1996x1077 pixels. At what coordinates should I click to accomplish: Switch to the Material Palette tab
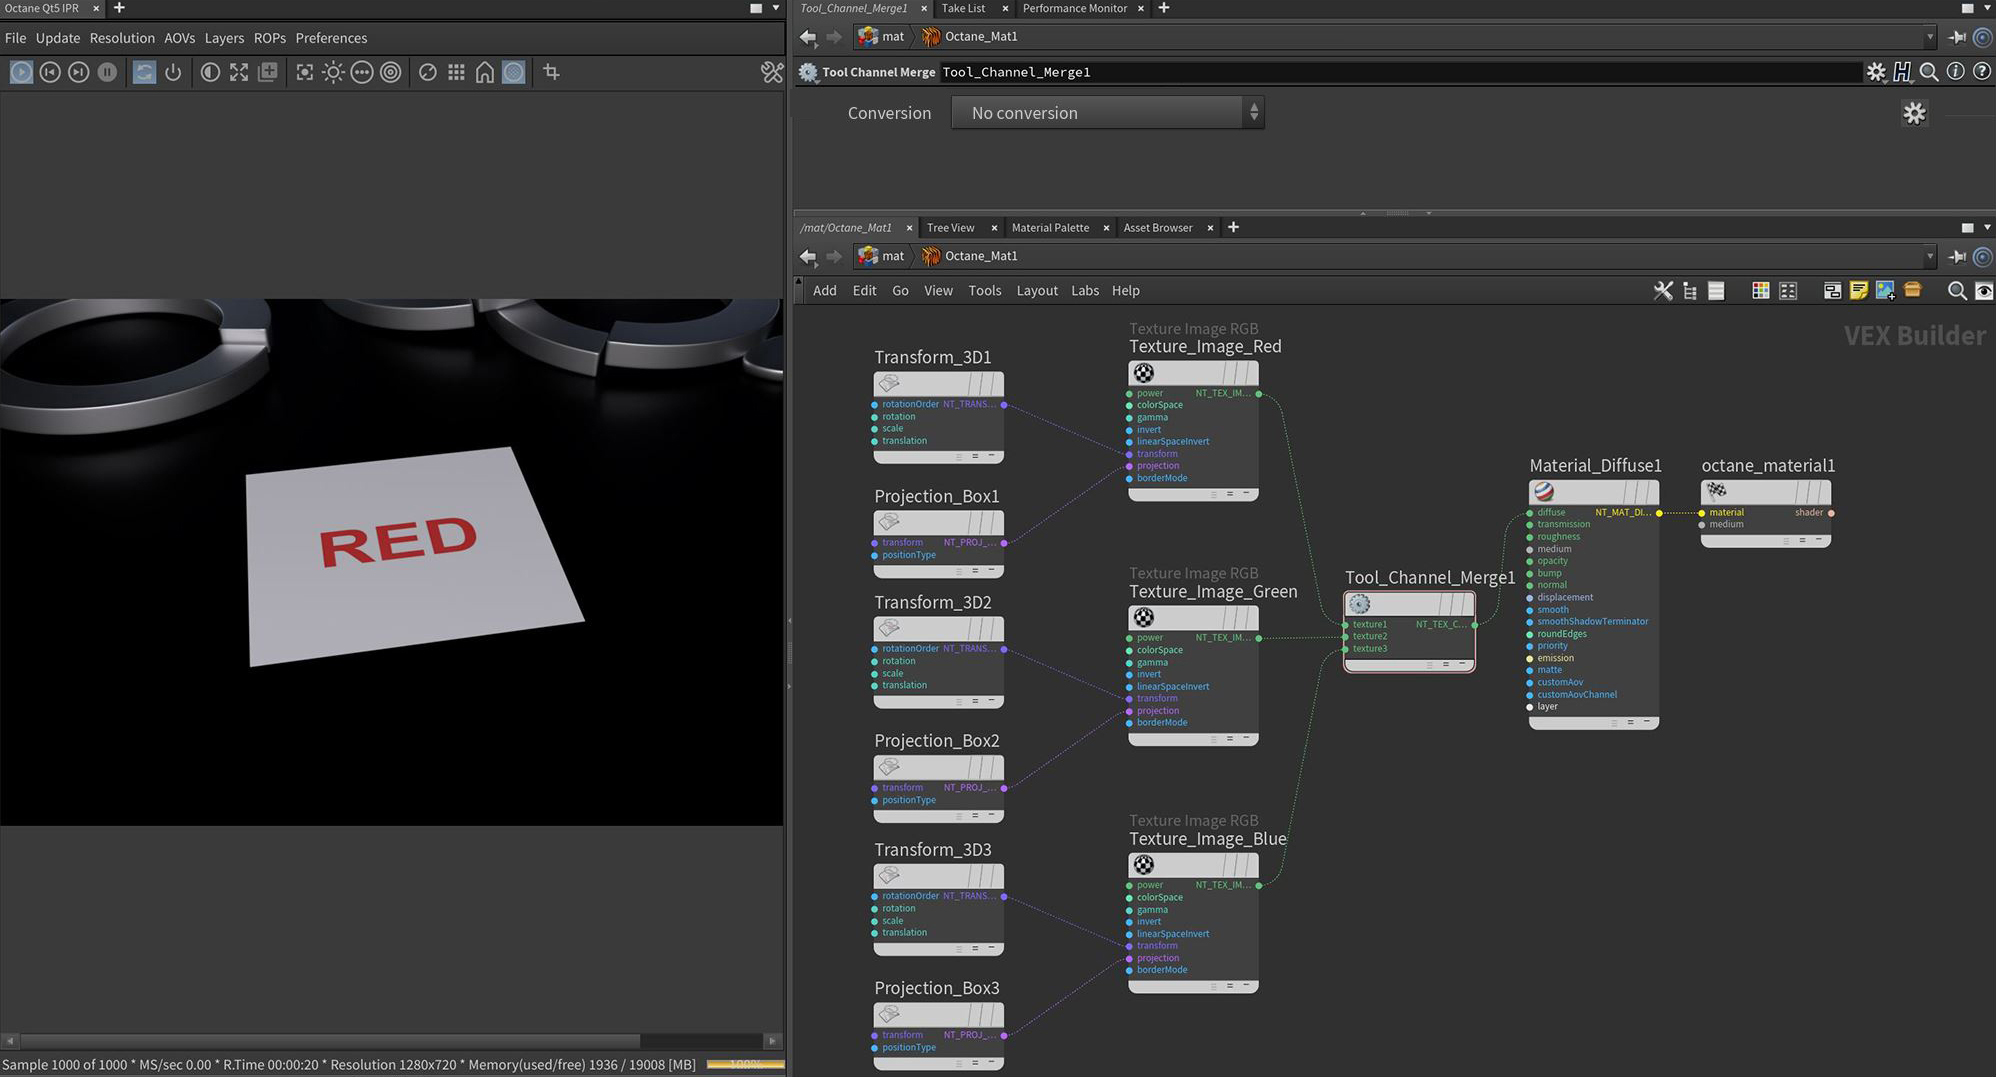pos(1050,228)
